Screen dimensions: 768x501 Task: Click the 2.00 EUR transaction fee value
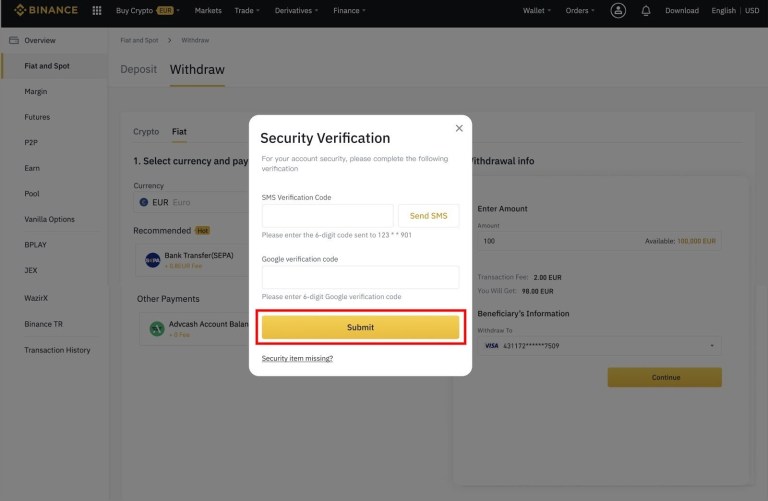pos(548,277)
